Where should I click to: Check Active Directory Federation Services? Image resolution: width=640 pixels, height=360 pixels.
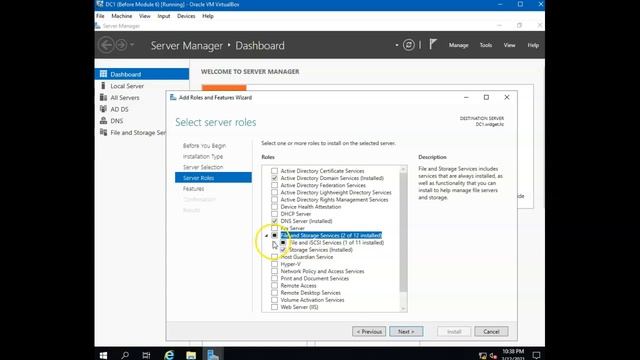click(274, 185)
